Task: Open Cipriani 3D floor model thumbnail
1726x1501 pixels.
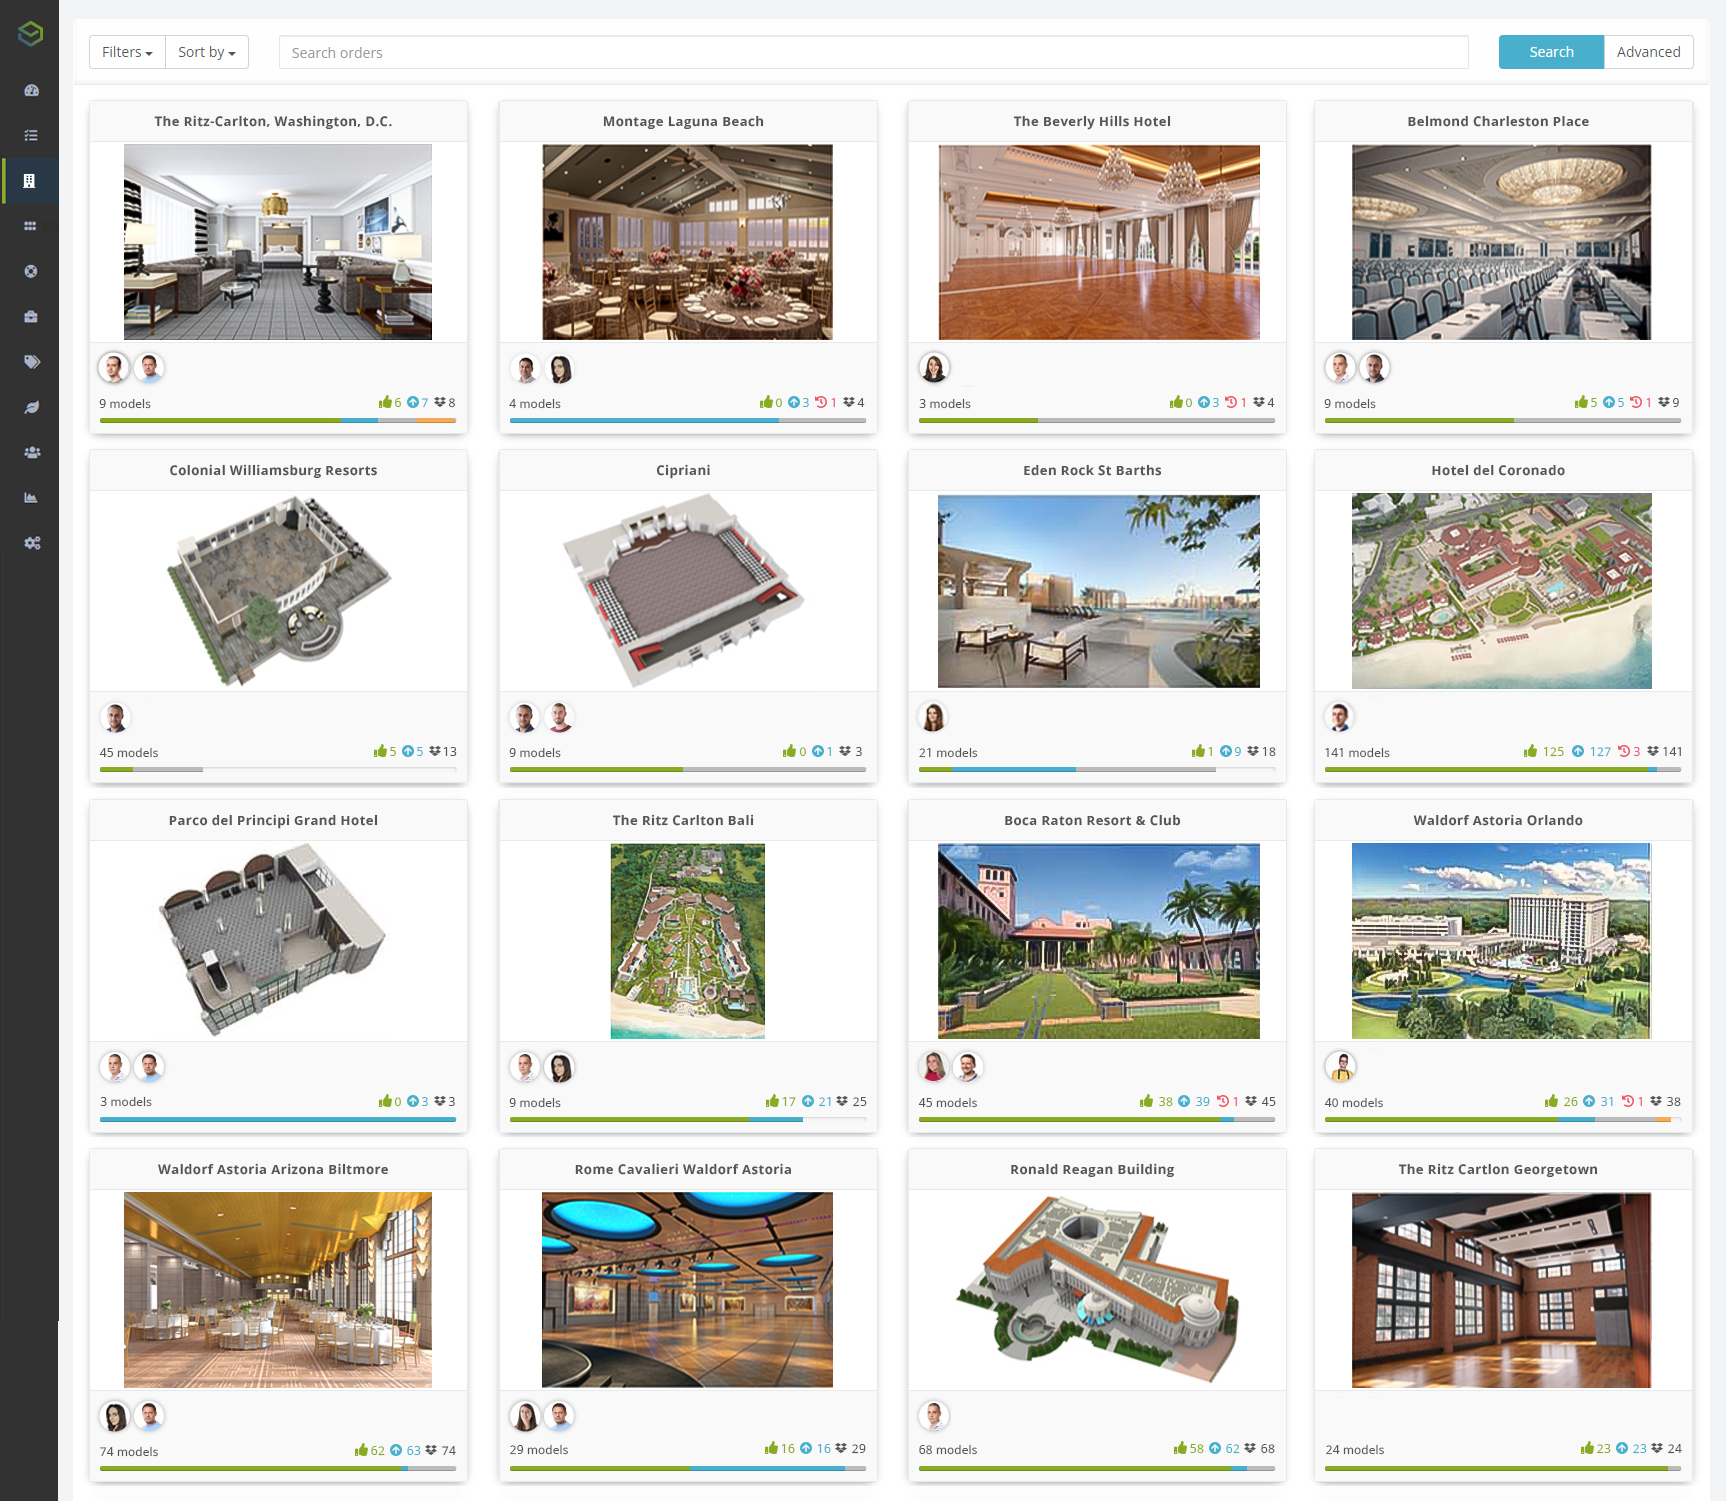Action: tap(683, 591)
